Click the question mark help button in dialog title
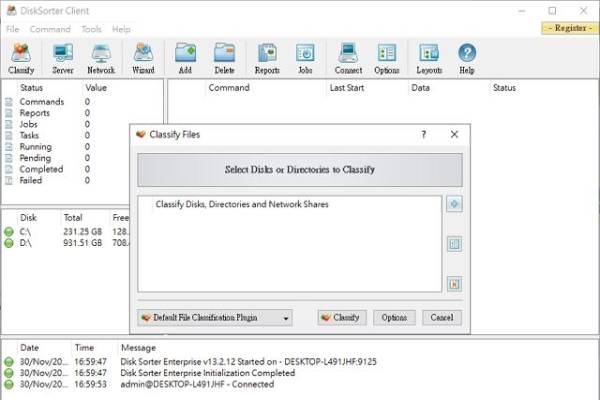 click(x=424, y=134)
